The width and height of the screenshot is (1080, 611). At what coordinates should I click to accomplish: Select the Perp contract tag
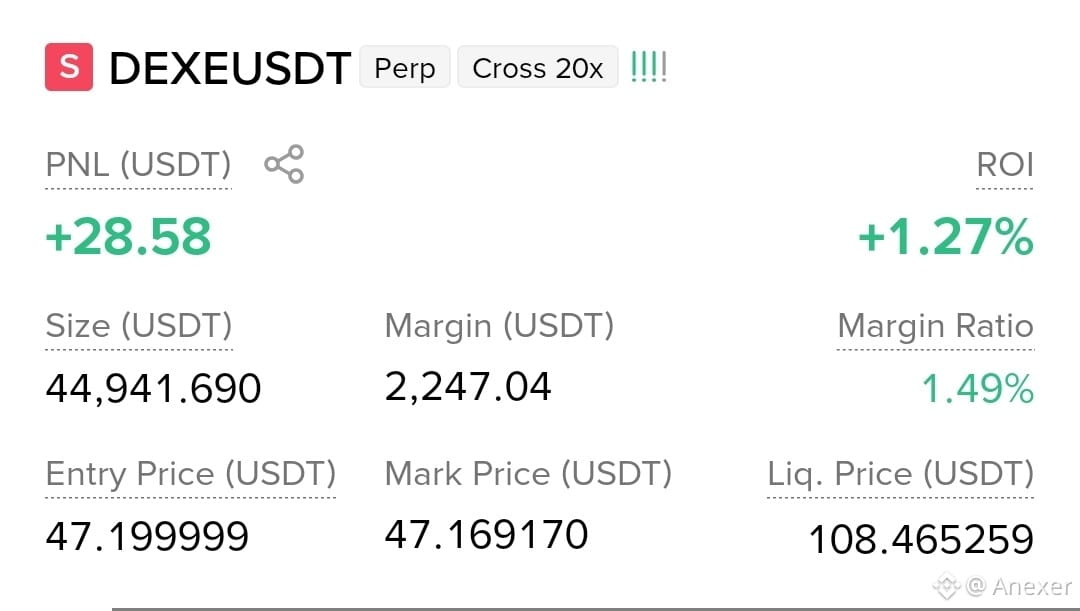[x=405, y=67]
